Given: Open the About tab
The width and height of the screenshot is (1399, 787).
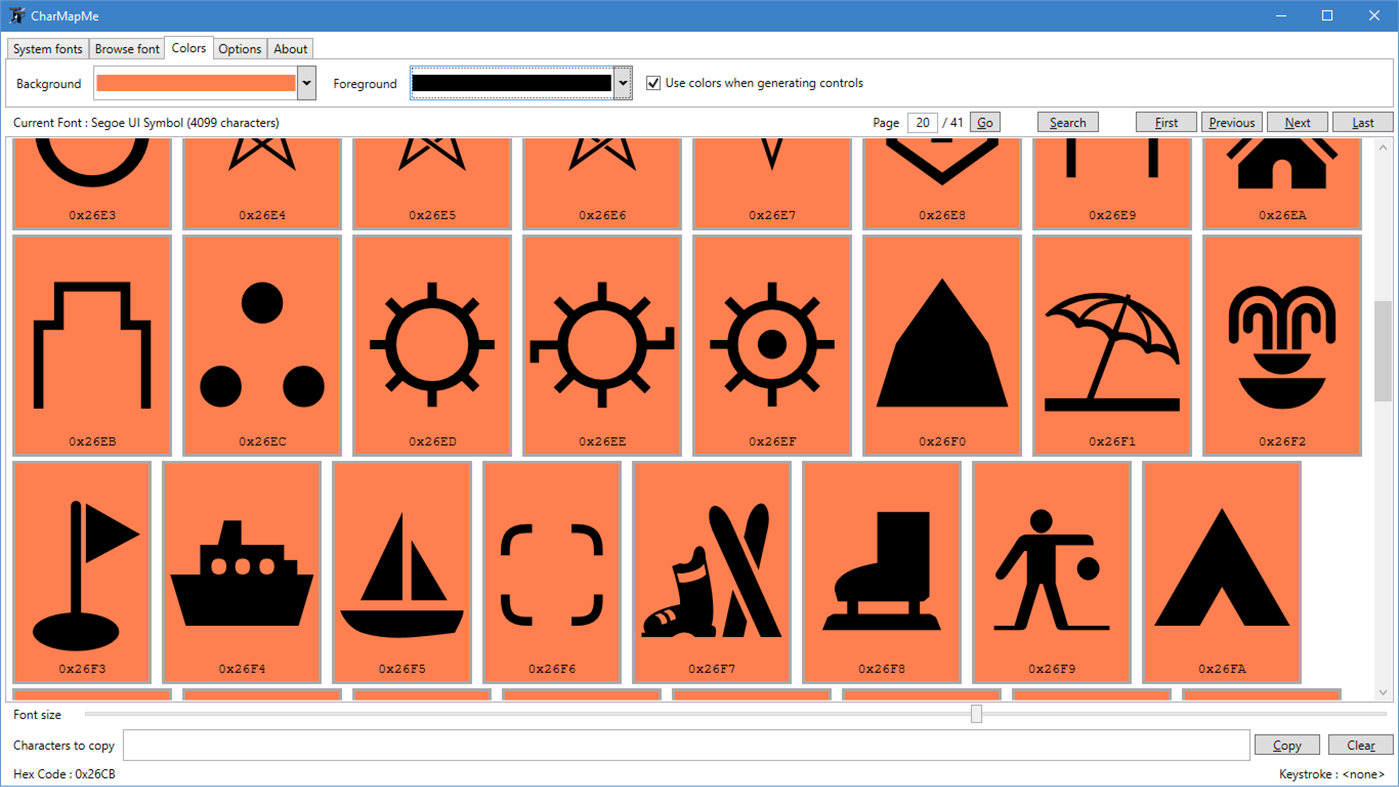Looking at the screenshot, I should pyautogui.click(x=291, y=49).
